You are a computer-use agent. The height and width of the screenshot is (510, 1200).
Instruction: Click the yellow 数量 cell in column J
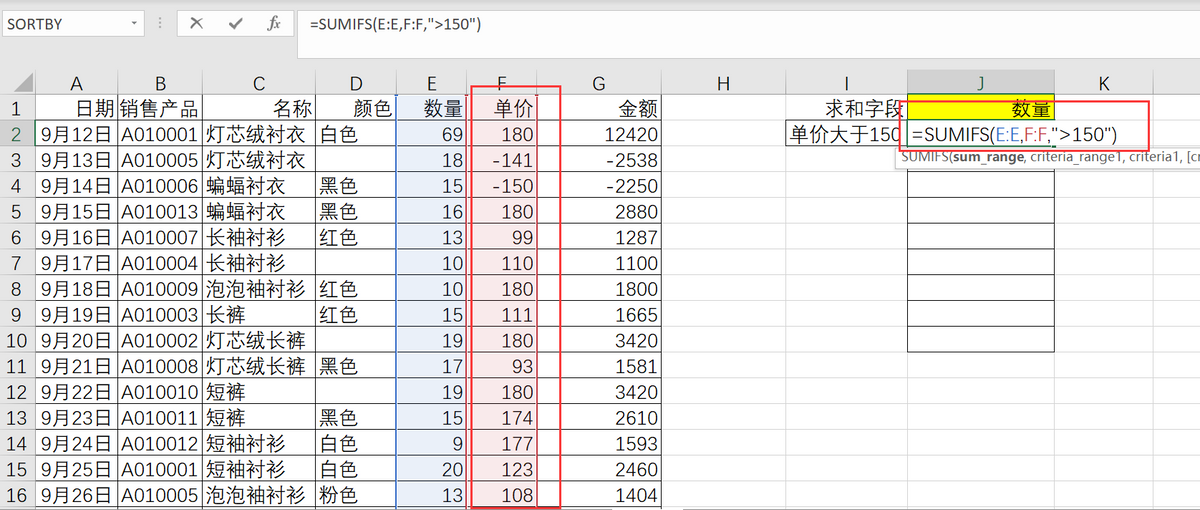click(981, 109)
